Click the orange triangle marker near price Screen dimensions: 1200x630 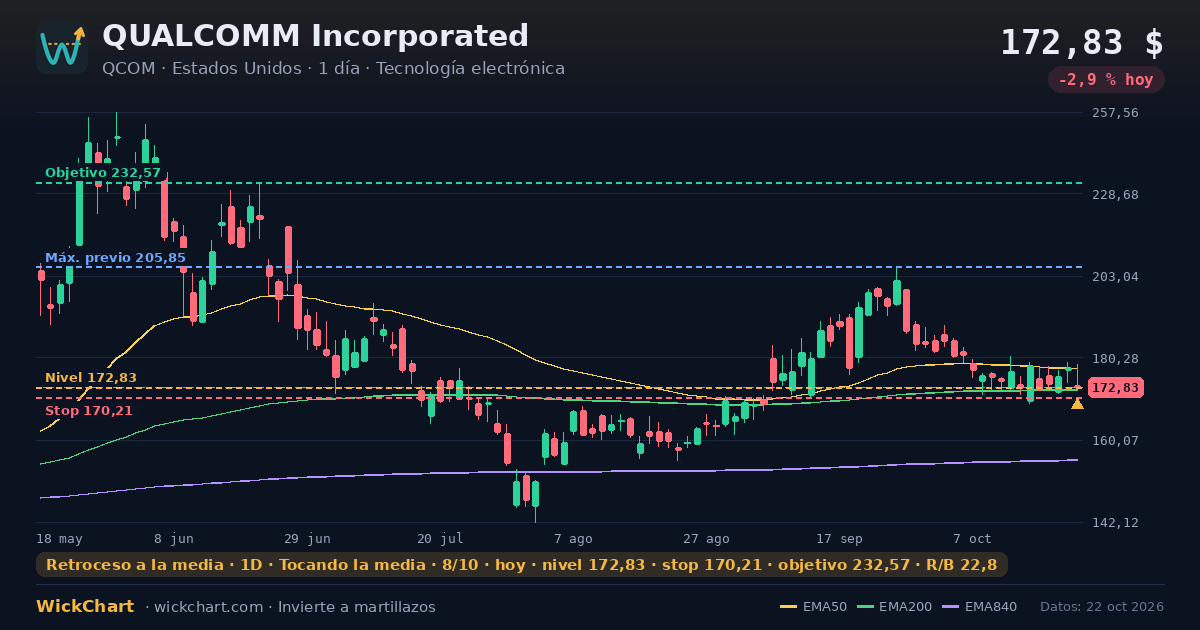(x=1077, y=404)
